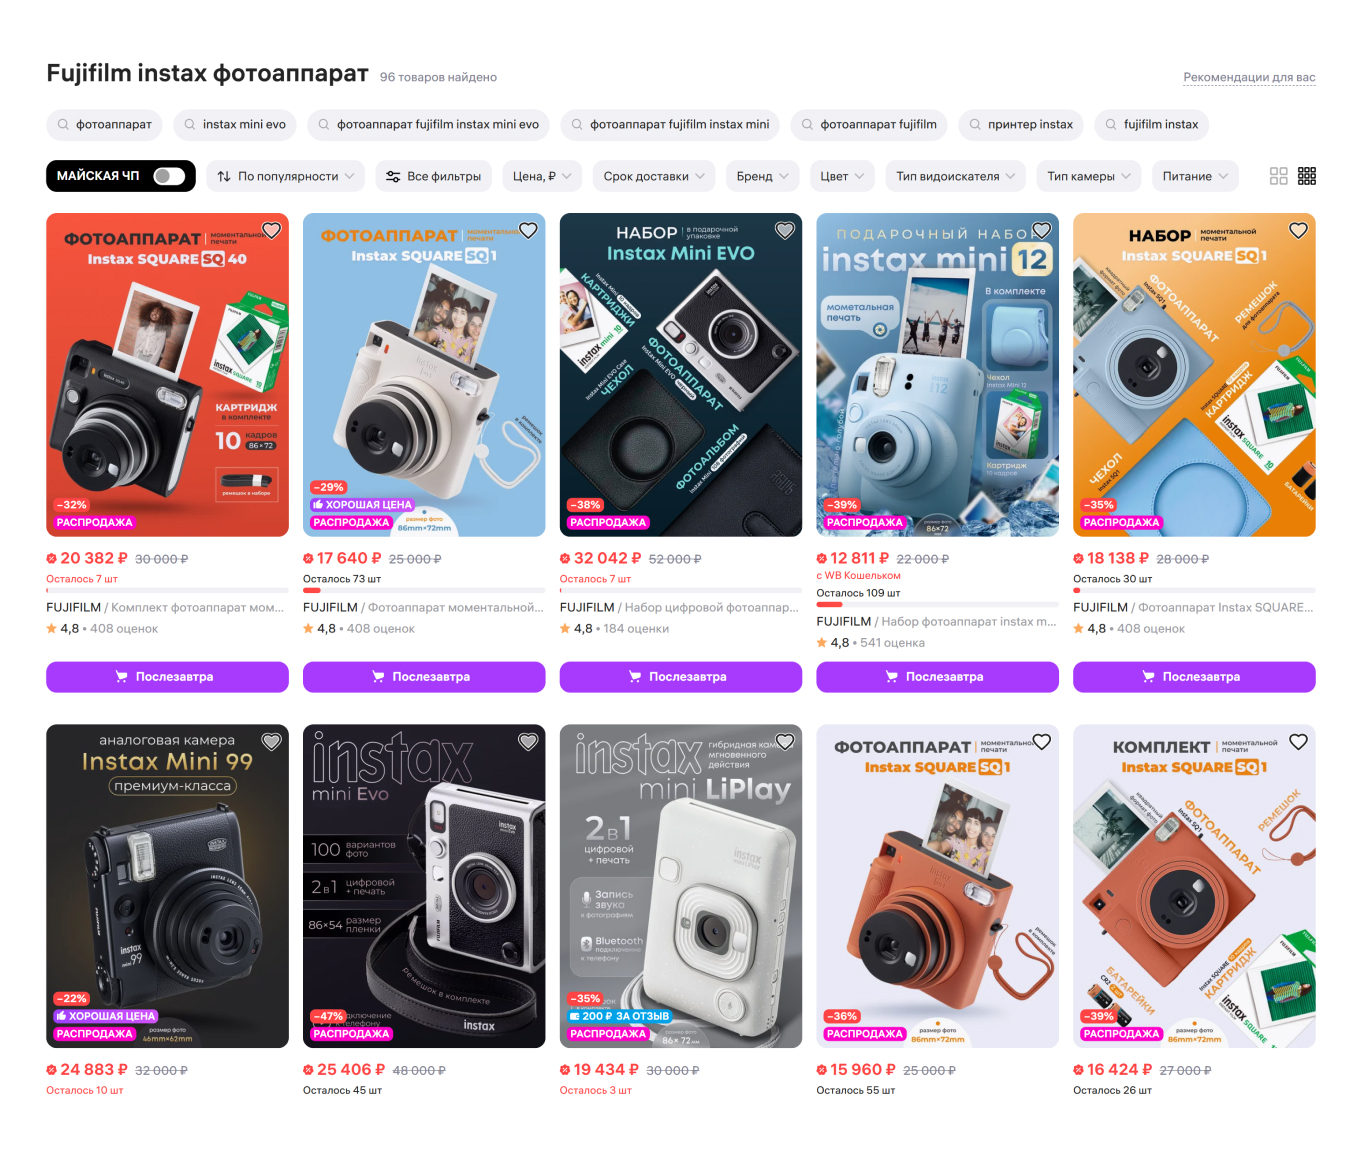
Task: Click heart icon on КОМПЛЕКТ SQ1 card
Action: 1298,742
